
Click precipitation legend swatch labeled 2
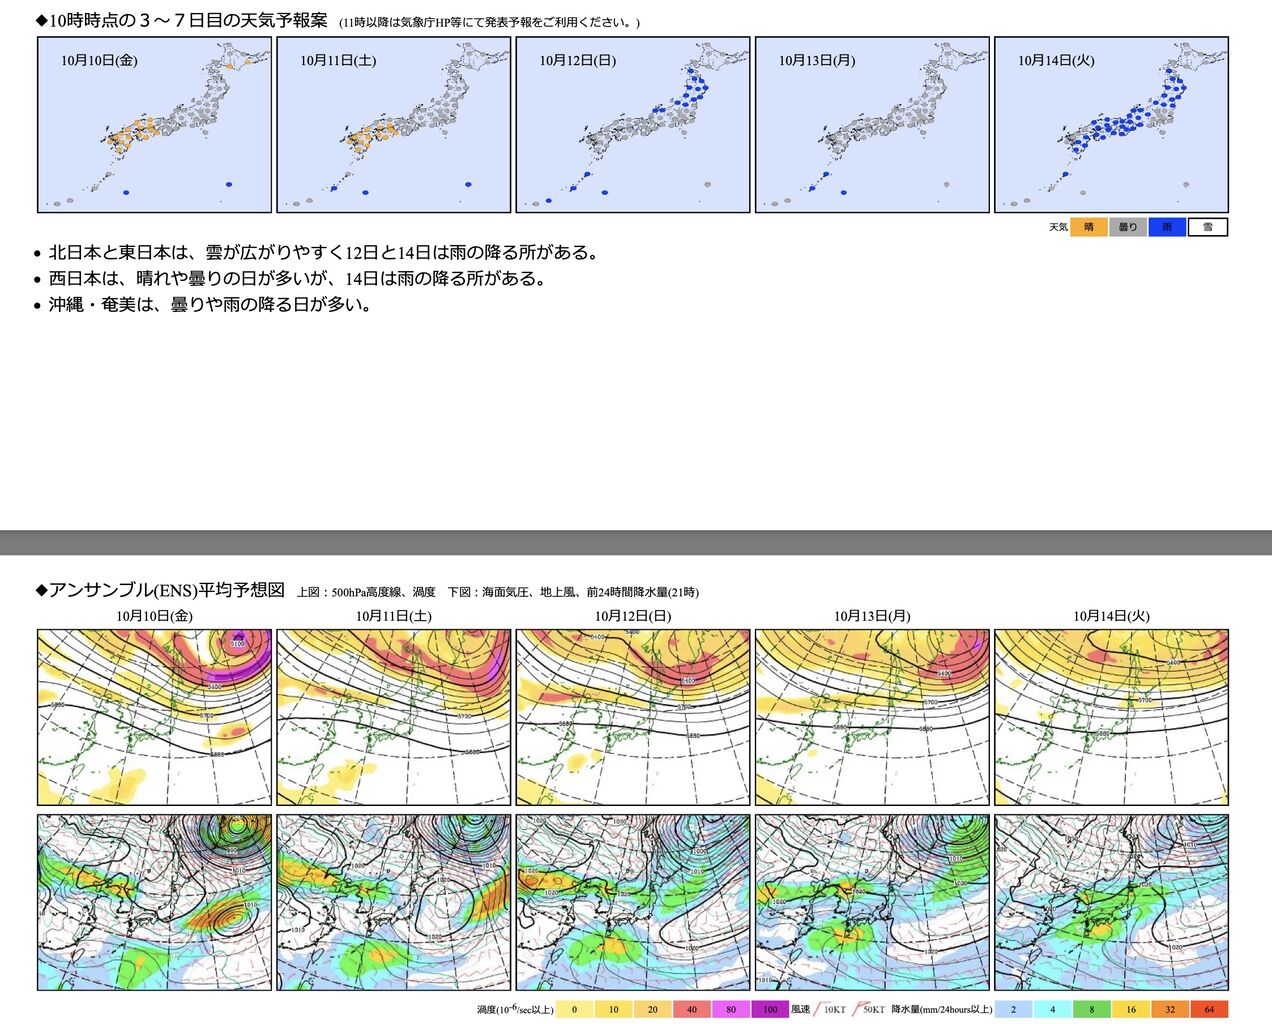(x=1013, y=1009)
